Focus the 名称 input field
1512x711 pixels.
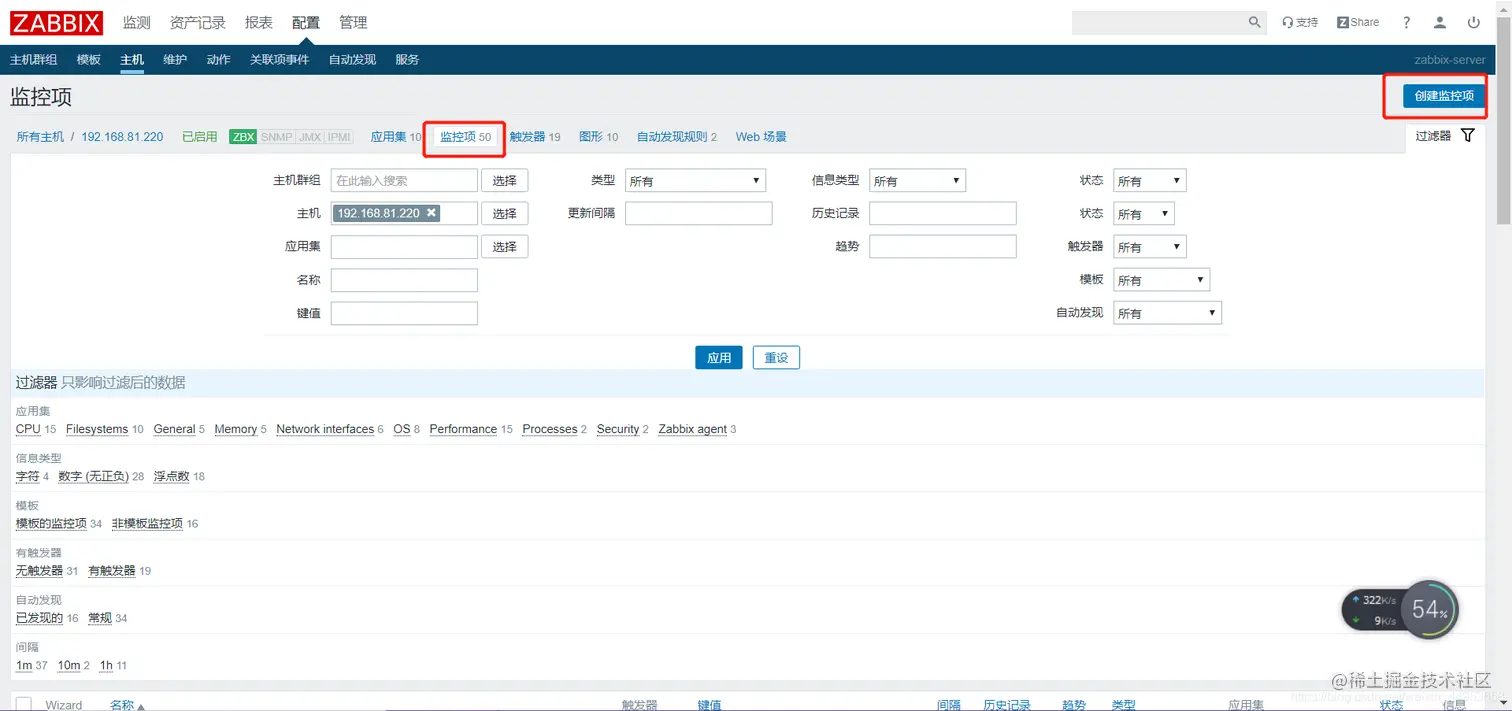point(404,280)
